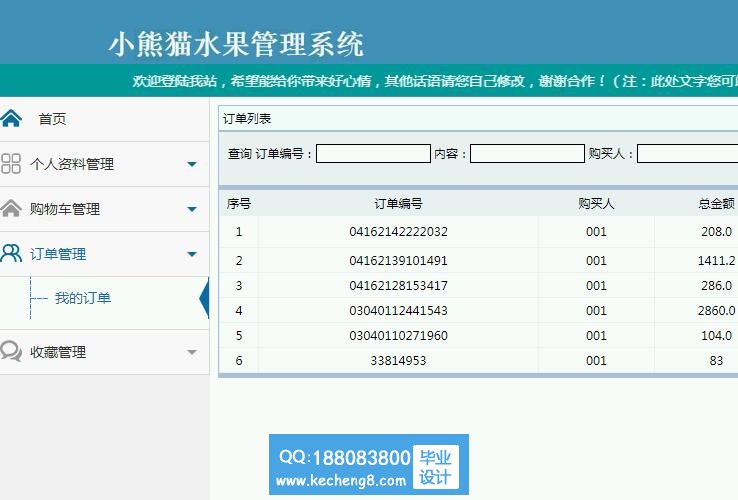Click the amount 2860.0
This screenshot has height=500, width=738.
(716, 310)
